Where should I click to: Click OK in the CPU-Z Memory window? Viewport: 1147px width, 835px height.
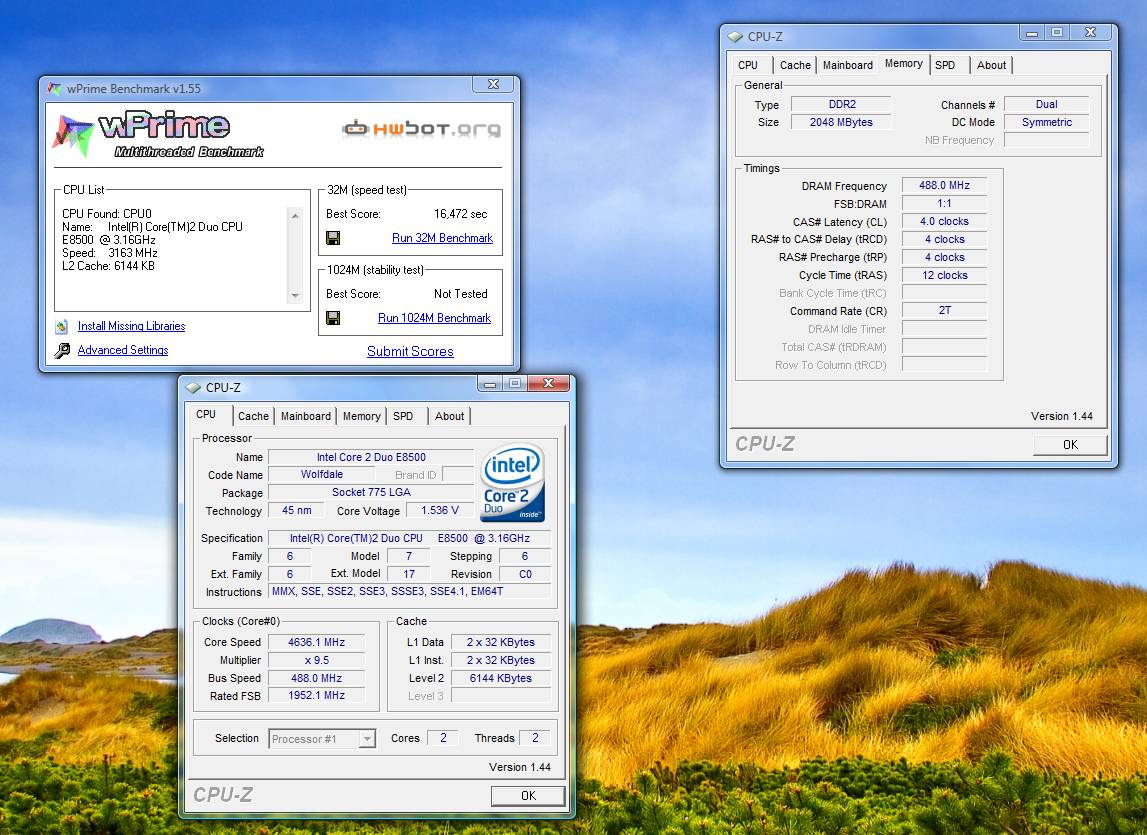pos(1069,444)
